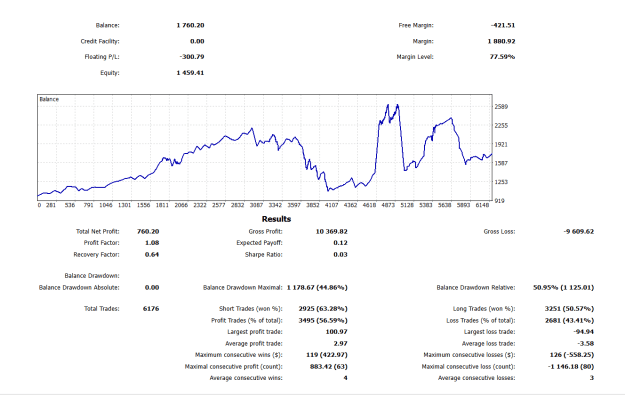625x395 pixels.
Task: Click Short Trades value 2925 (63.28%)
Action: [x=323, y=309]
